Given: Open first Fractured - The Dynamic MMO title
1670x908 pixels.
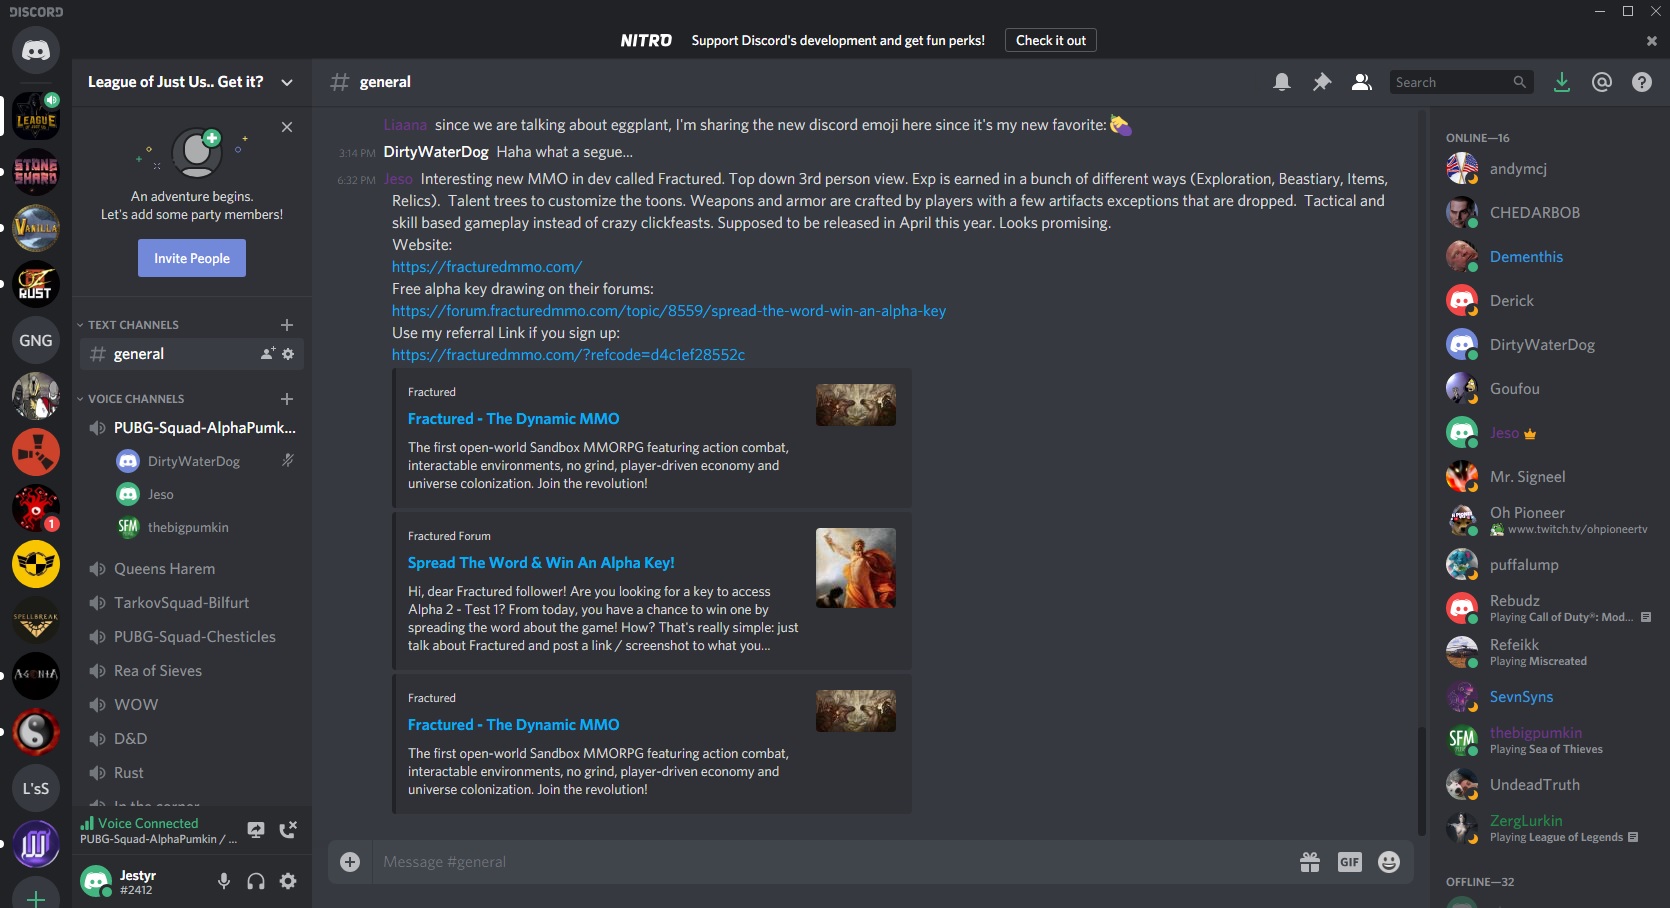Looking at the screenshot, I should (513, 419).
